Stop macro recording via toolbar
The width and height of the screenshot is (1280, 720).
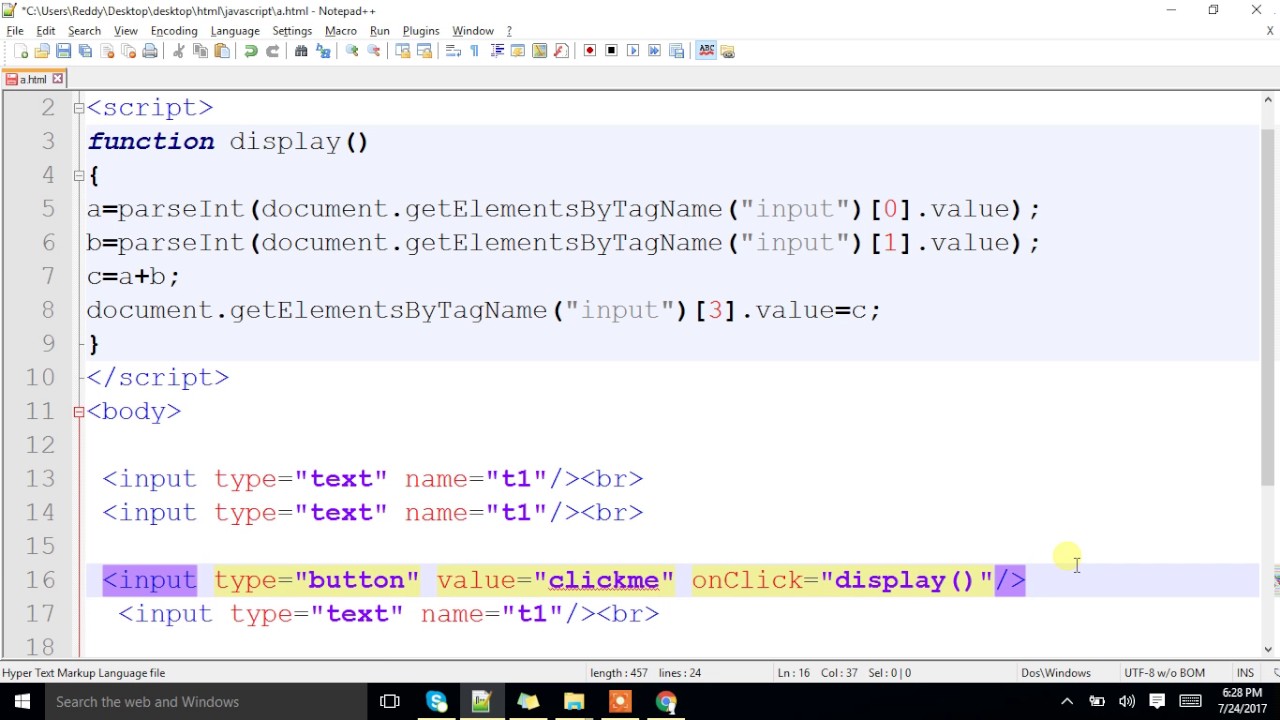[x=612, y=51]
